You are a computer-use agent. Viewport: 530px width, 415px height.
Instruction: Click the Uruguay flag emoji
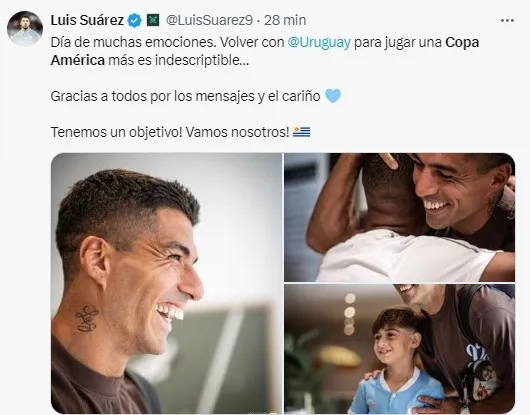click(302, 132)
